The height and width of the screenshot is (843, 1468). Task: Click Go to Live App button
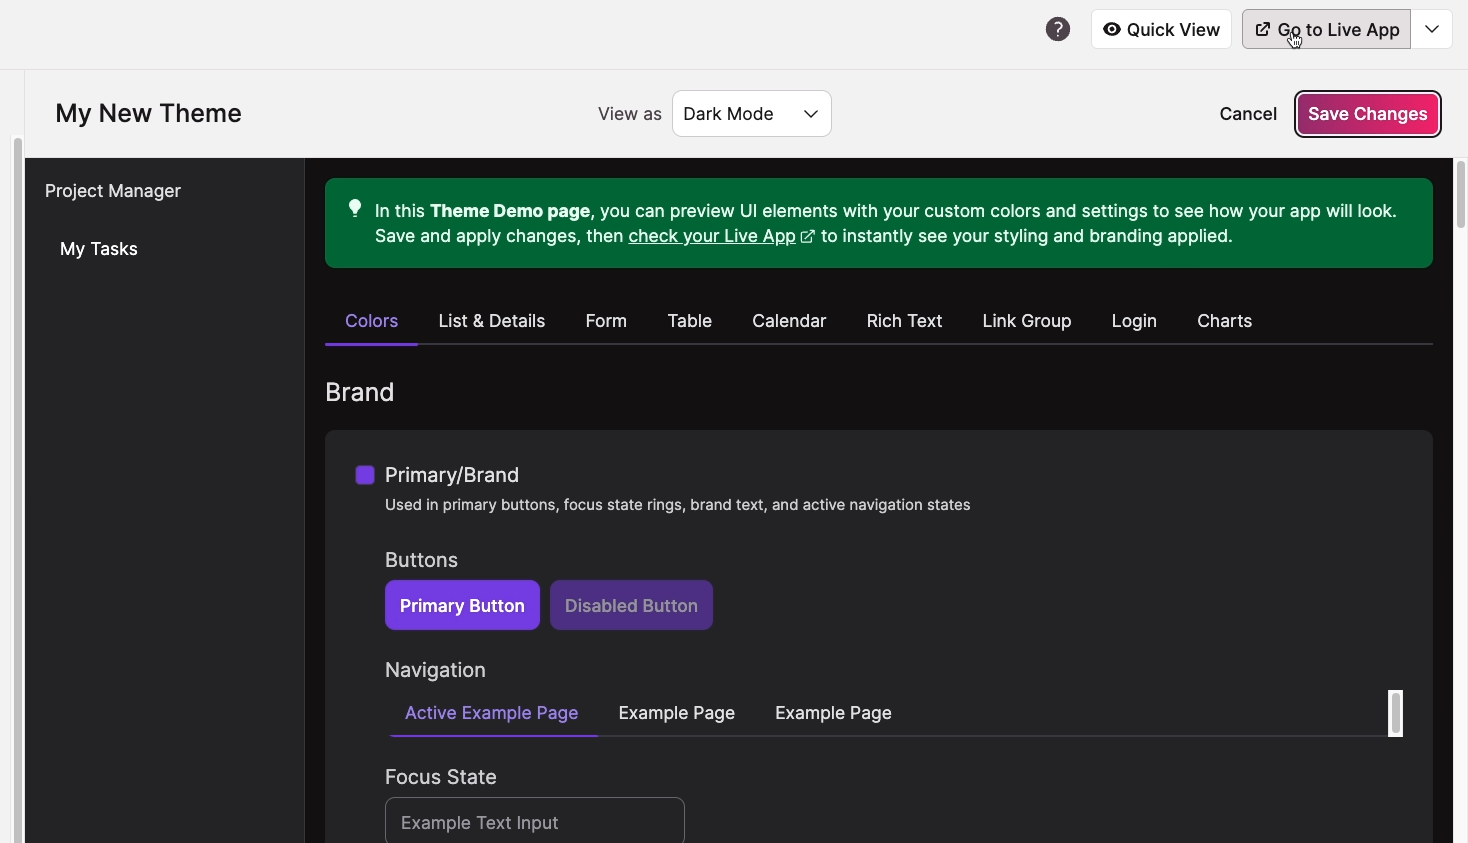(x=1326, y=29)
